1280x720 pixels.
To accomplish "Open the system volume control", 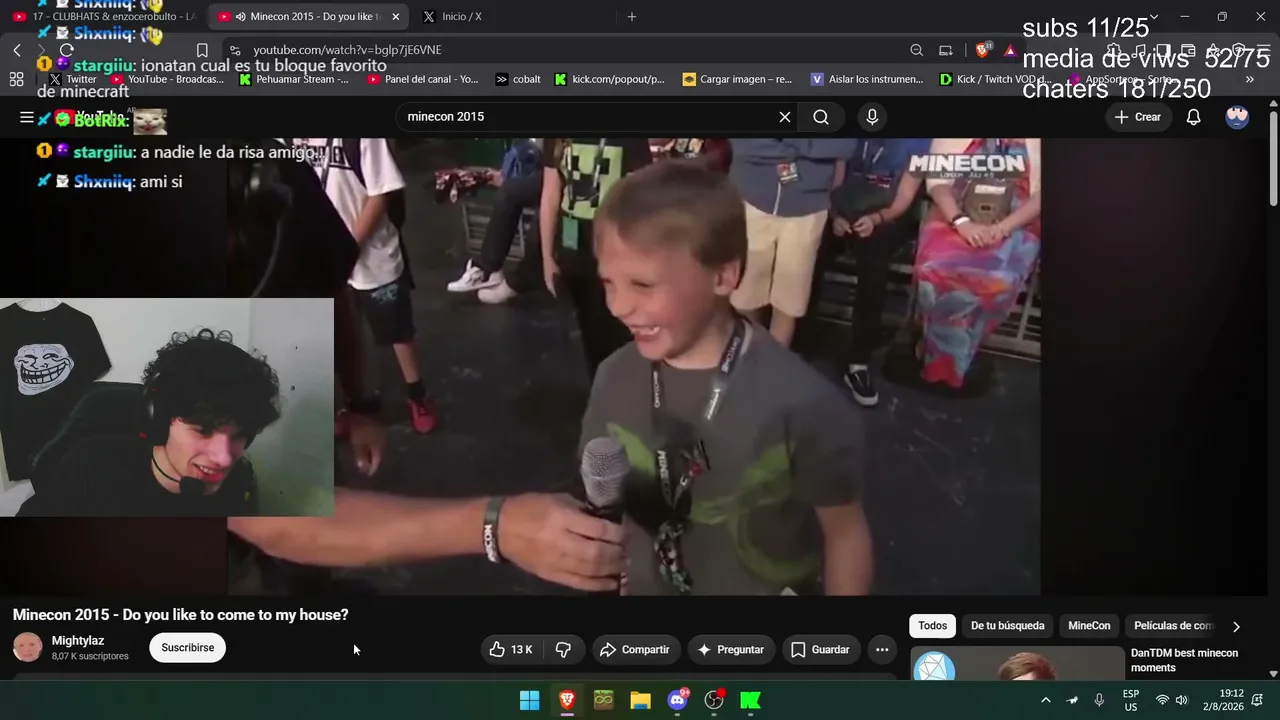I will [1181, 700].
